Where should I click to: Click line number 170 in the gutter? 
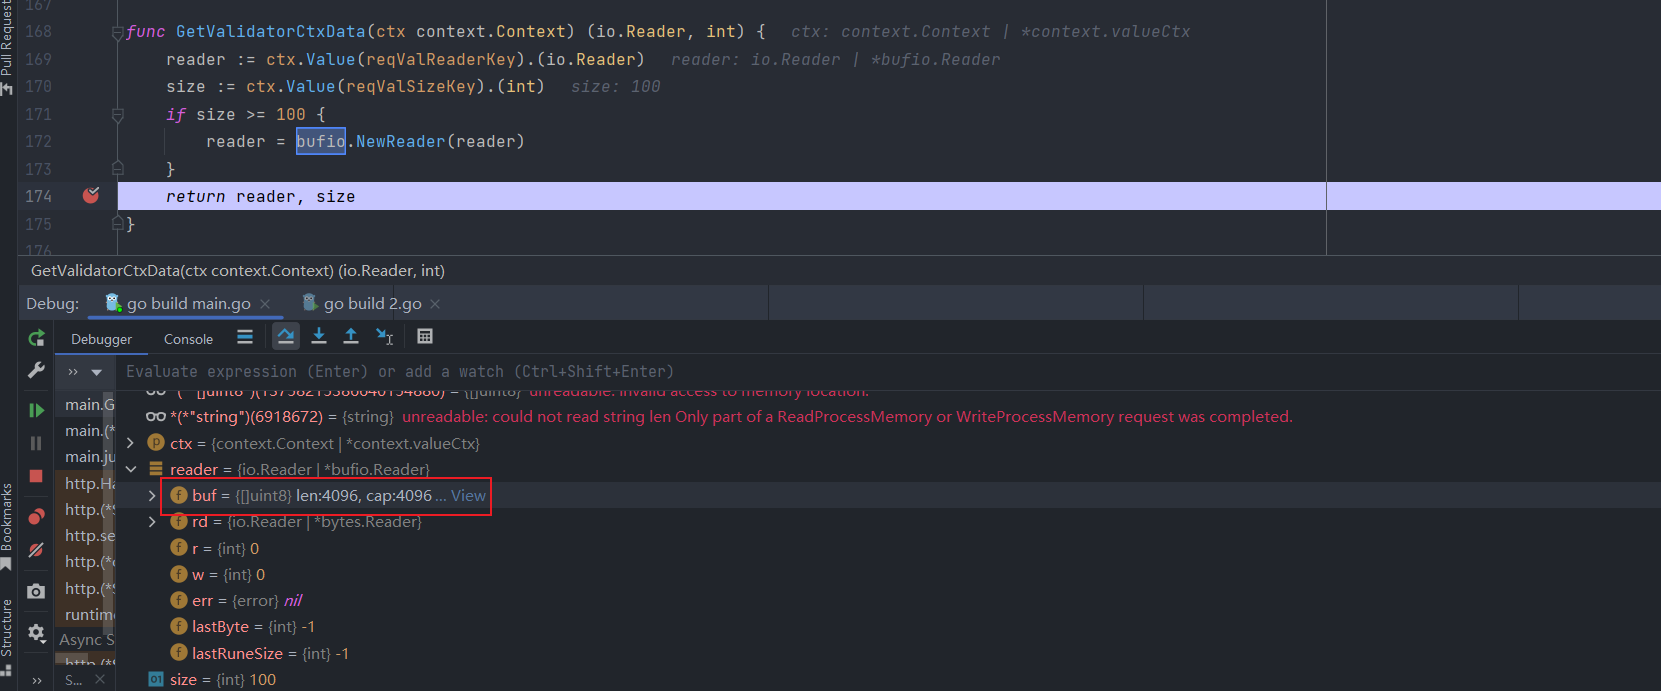tap(38, 86)
